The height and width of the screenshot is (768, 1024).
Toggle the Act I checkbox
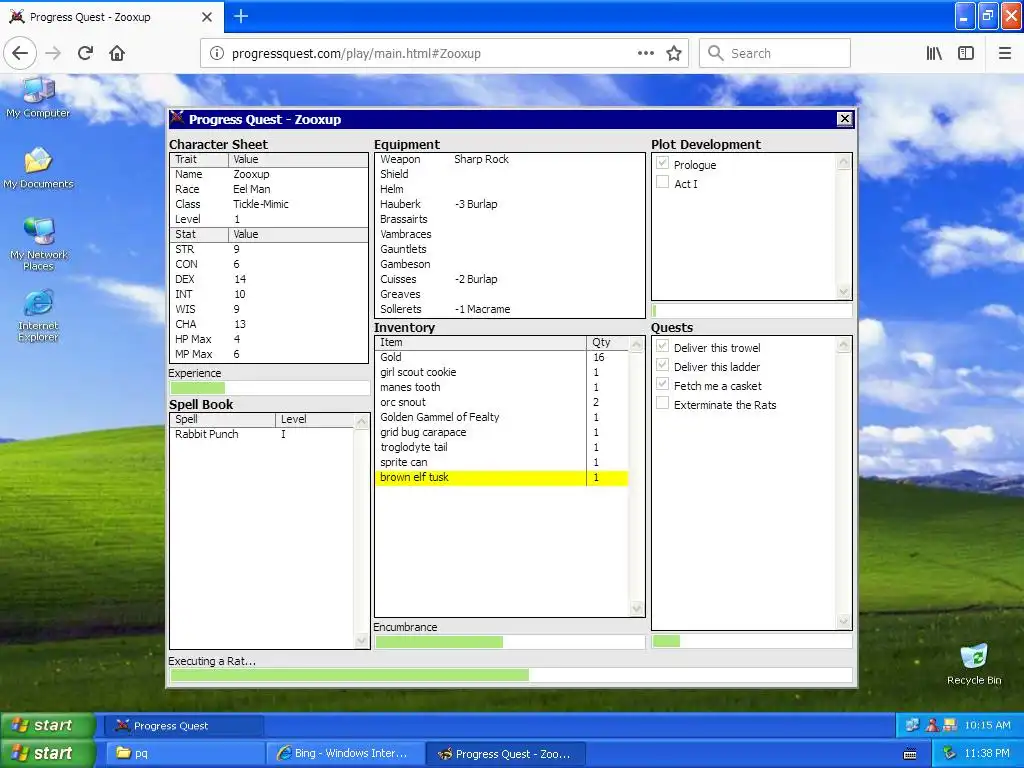662,182
